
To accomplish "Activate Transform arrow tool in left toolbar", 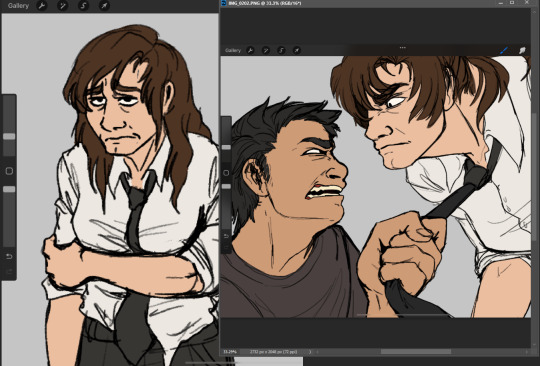I will 104,6.
